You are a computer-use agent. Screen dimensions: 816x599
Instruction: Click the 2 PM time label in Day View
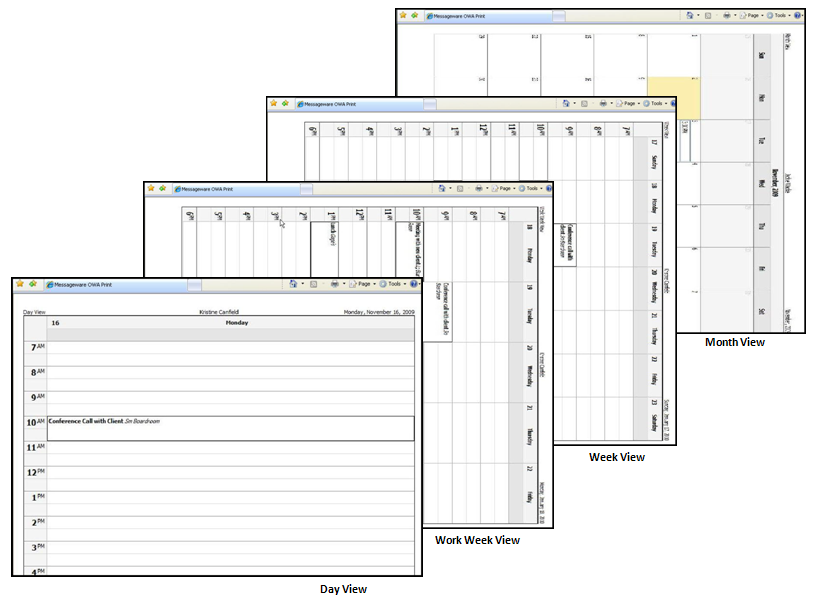(37, 522)
